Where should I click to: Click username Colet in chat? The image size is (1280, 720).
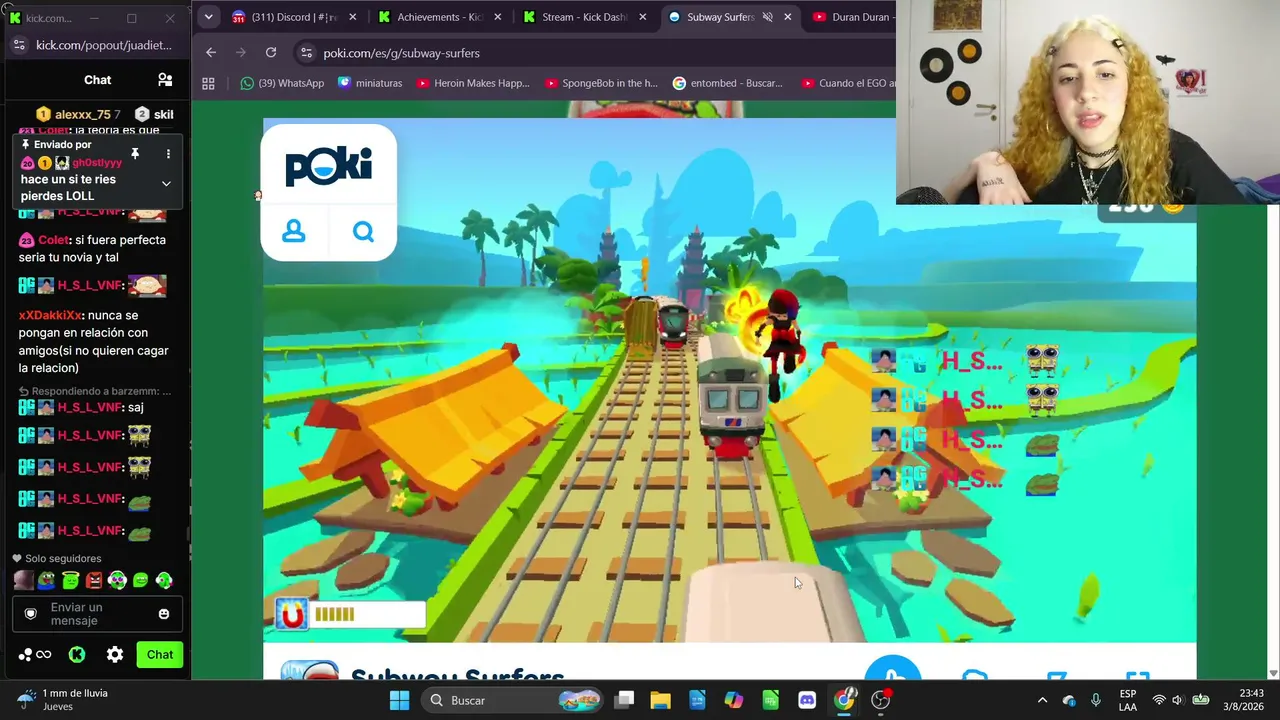pos(53,240)
